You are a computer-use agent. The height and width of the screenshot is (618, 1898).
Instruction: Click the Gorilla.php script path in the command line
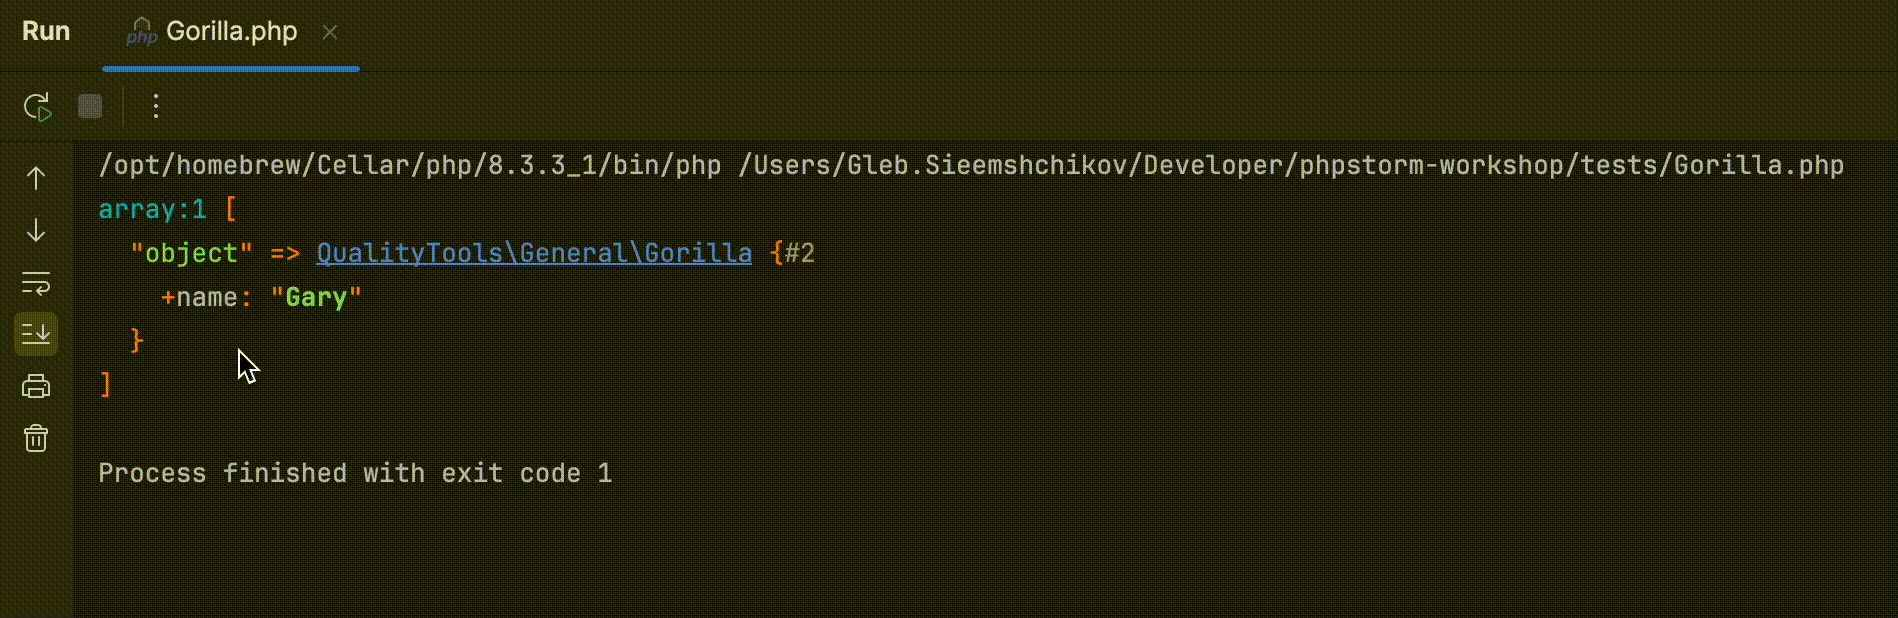pyautogui.click(x=1290, y=165)
